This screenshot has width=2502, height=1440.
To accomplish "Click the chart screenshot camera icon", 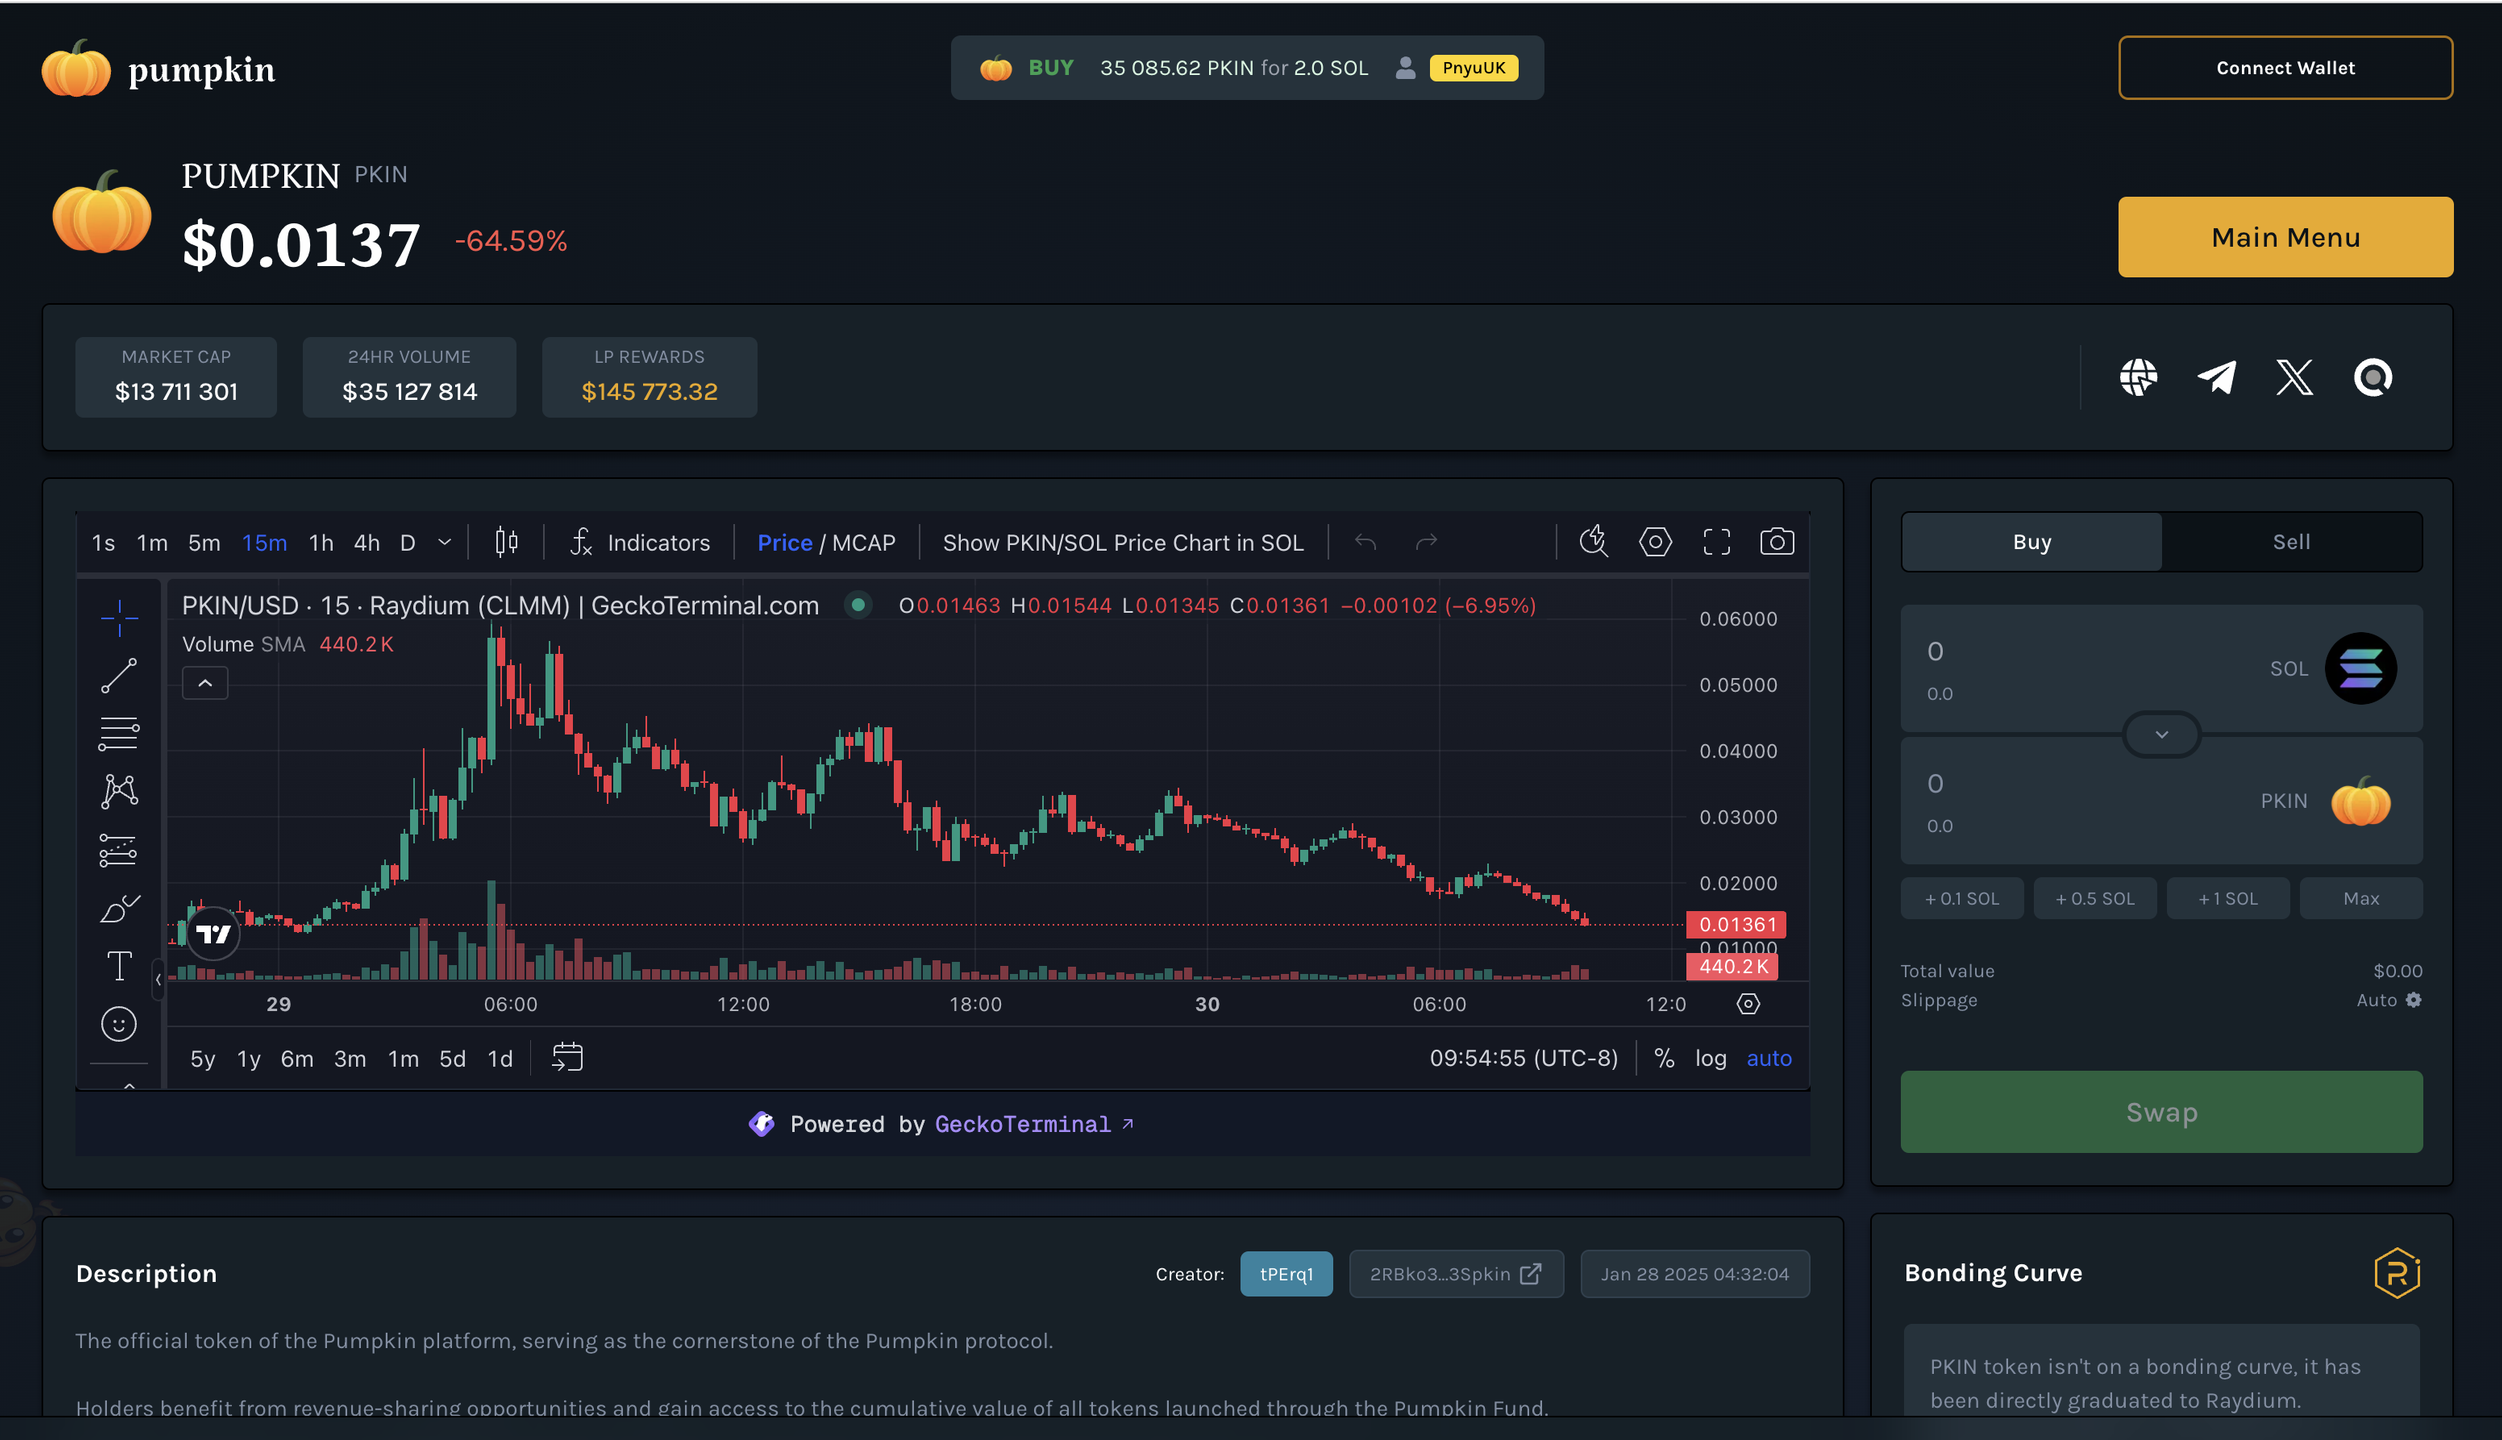I will point(1776,542).
